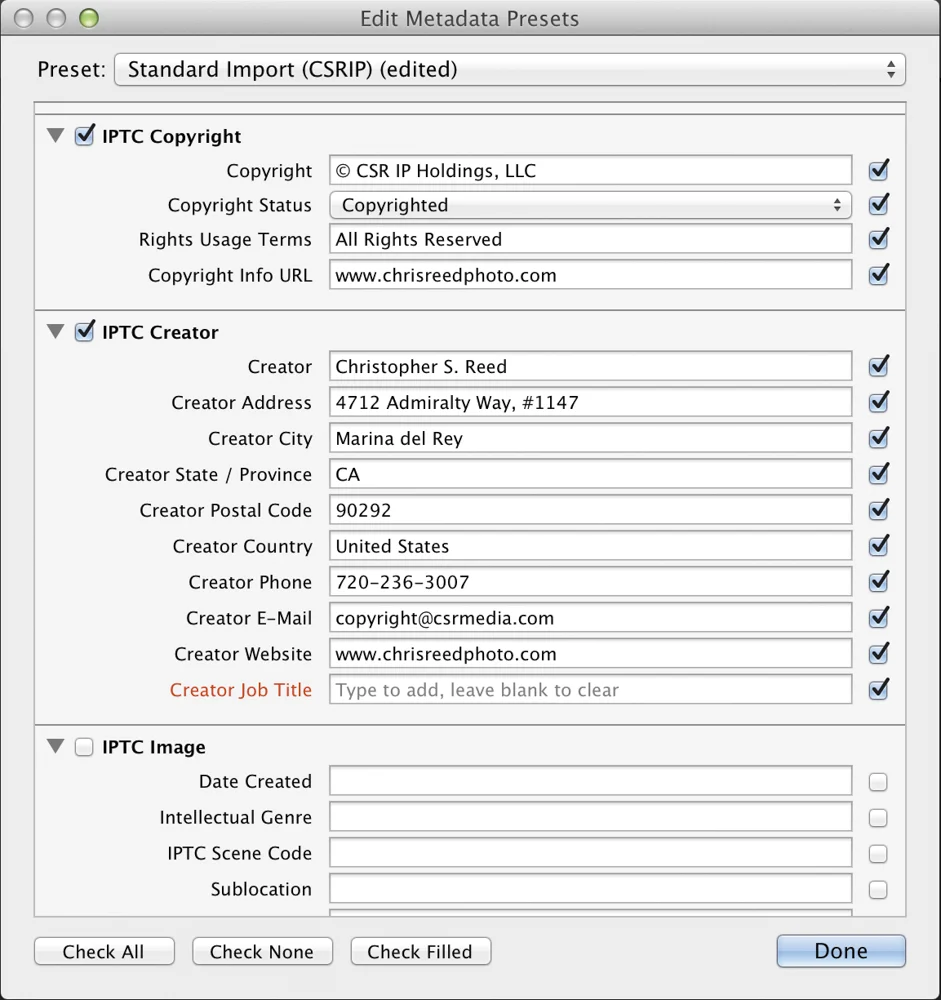Enable the IPTC Image section checkbox

click(84, 747)
